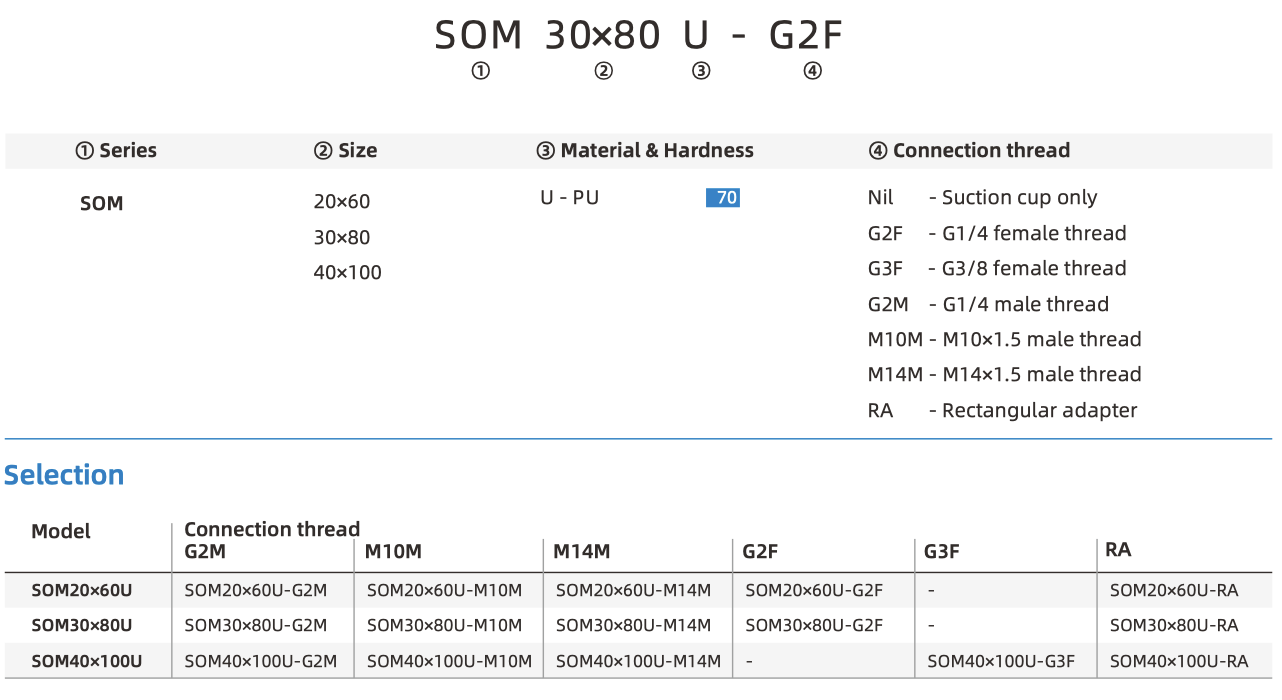The width and height of the screenshot is (1282, 700).
Task: Click the '② Size' column header
Action: tap(345, 151)
